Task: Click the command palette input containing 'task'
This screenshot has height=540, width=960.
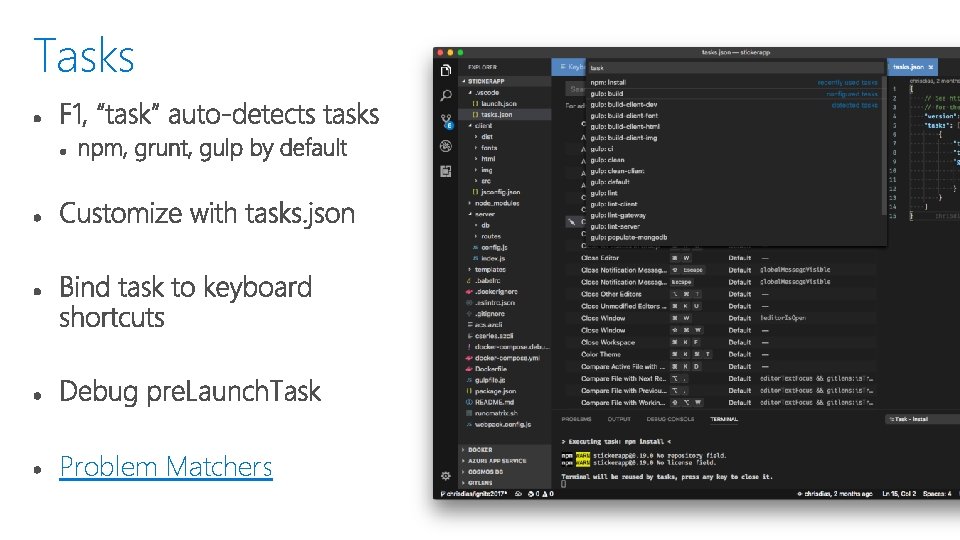Action: click(736, 68)
